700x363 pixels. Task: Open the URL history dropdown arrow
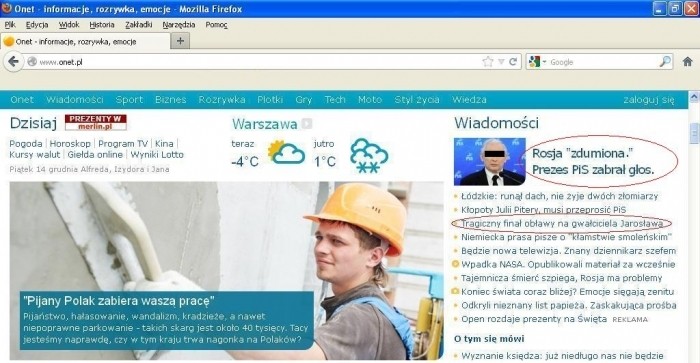click(x=501, y=62)
